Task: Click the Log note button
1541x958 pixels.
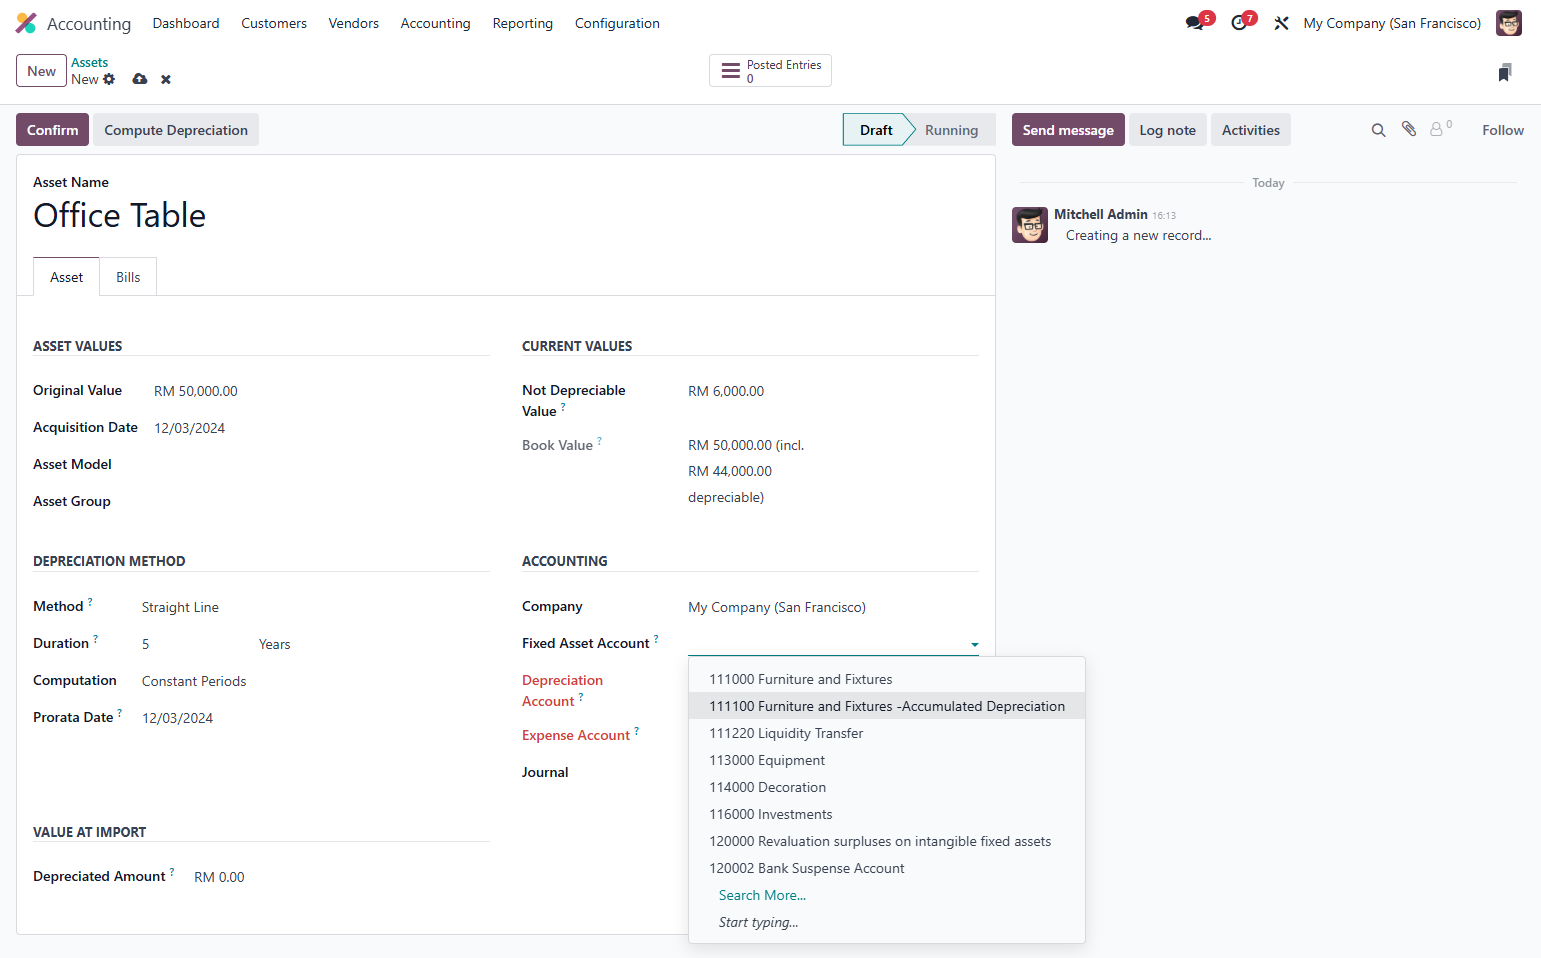Action: [x=1168, y=130]
